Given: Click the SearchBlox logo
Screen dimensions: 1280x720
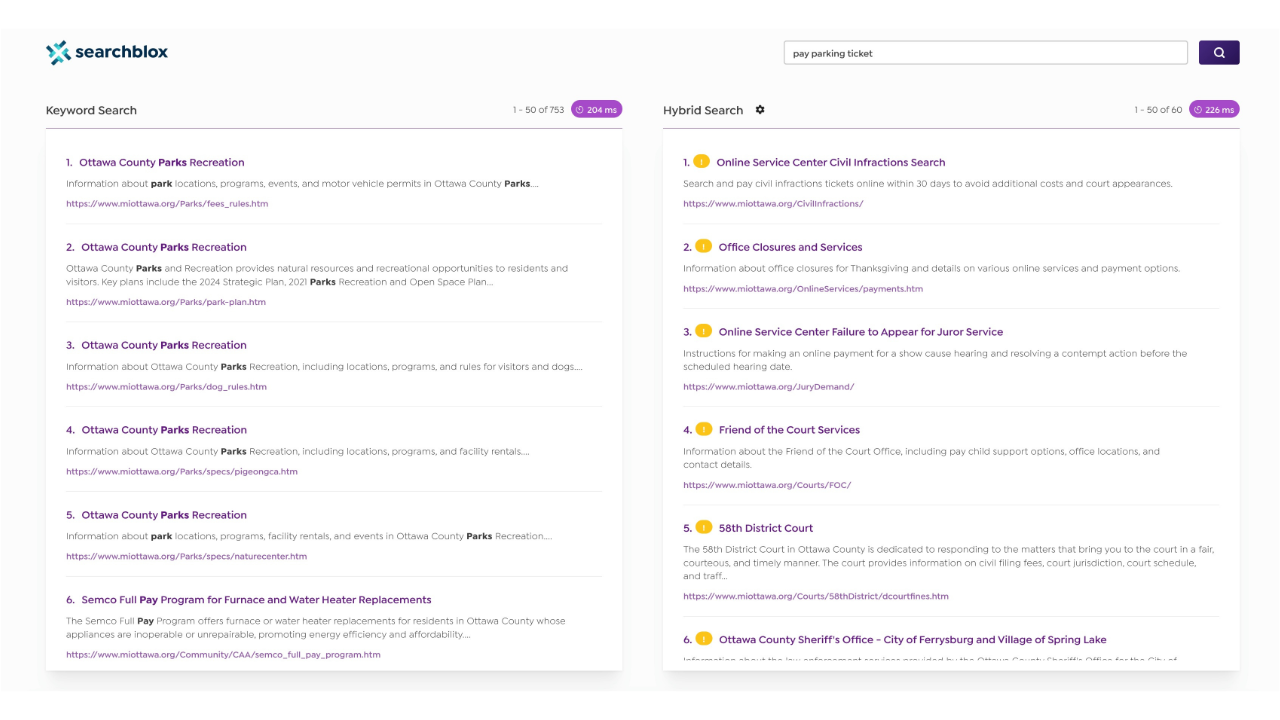Looking at the screenshot, I should 107,53.
